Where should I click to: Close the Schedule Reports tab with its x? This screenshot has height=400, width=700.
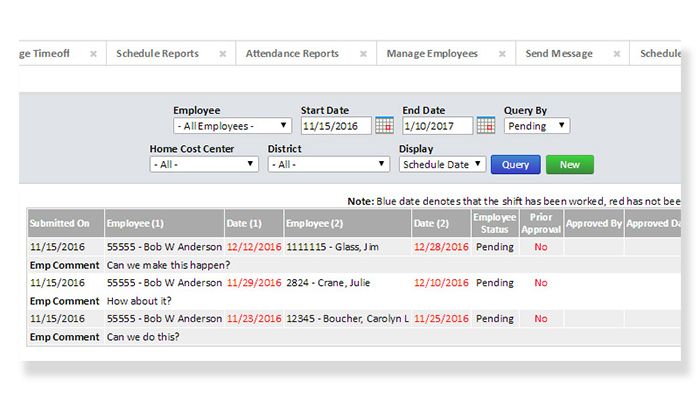(223, 54)
